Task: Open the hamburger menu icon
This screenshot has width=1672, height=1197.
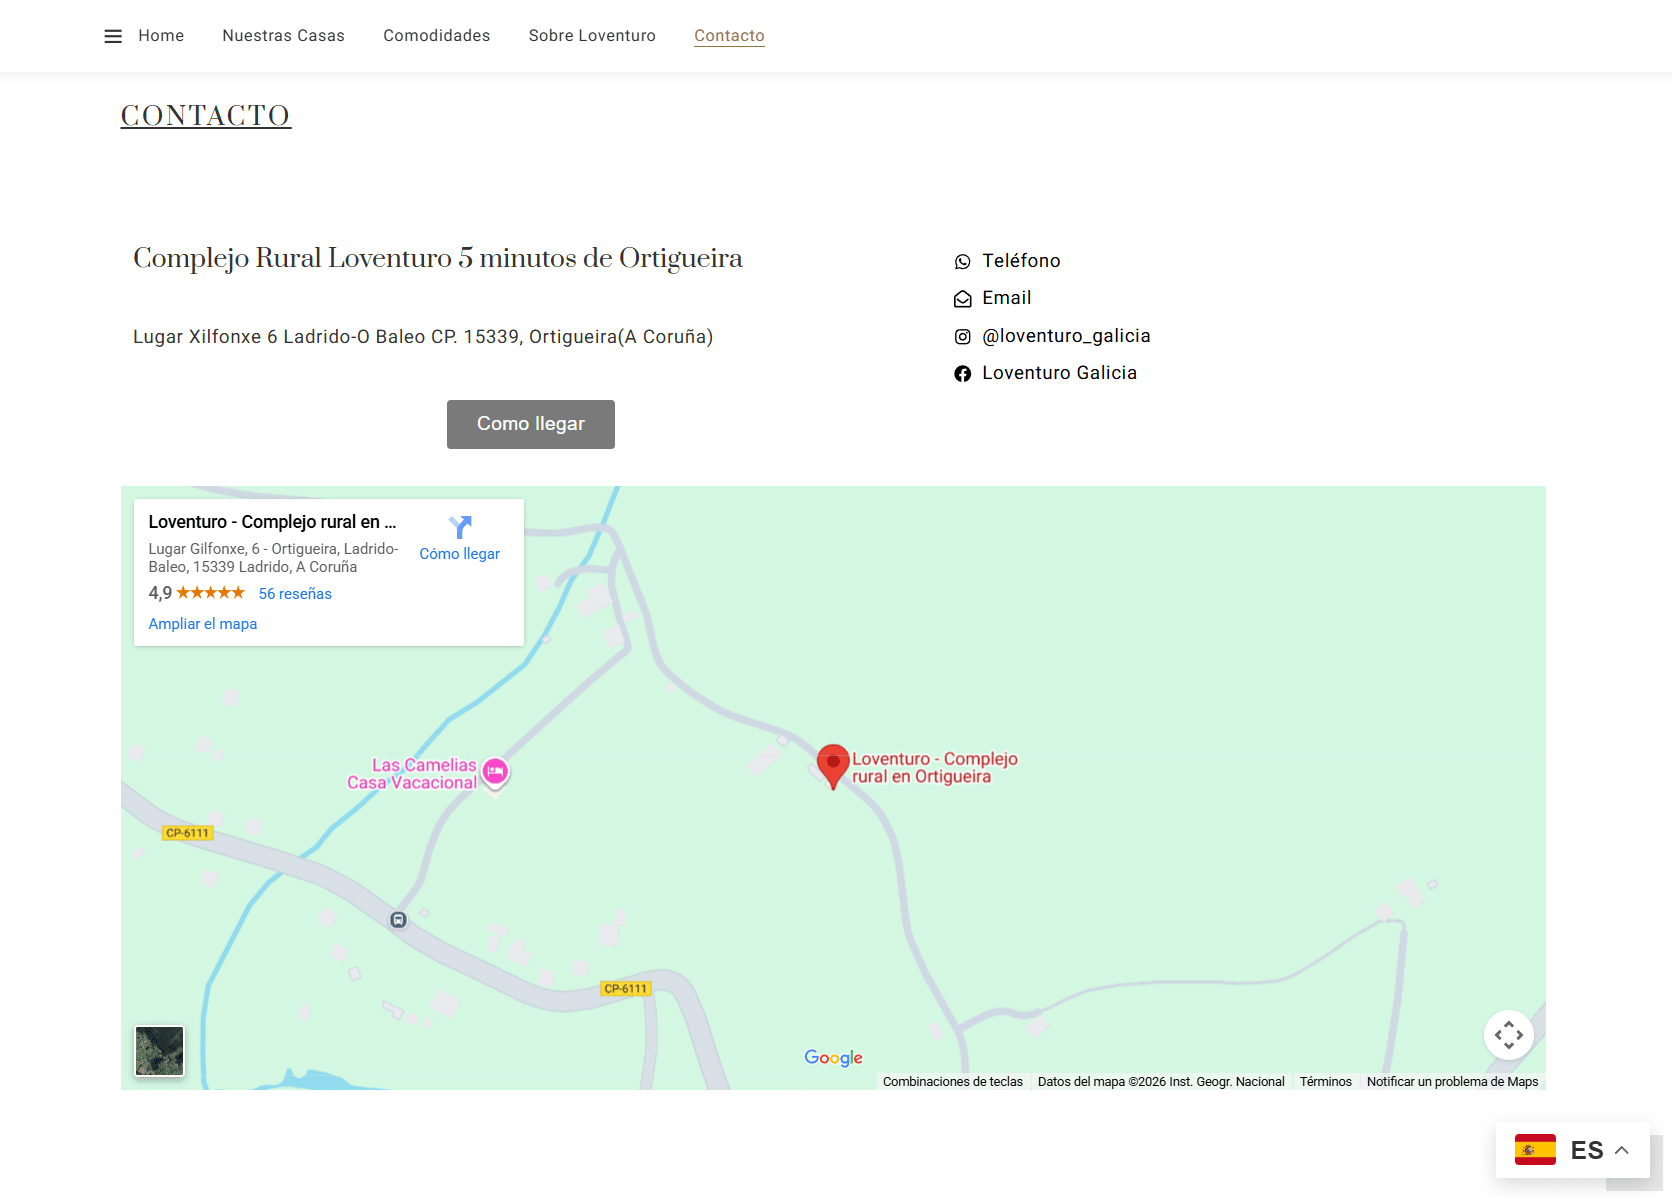Action: click(113, 36)
